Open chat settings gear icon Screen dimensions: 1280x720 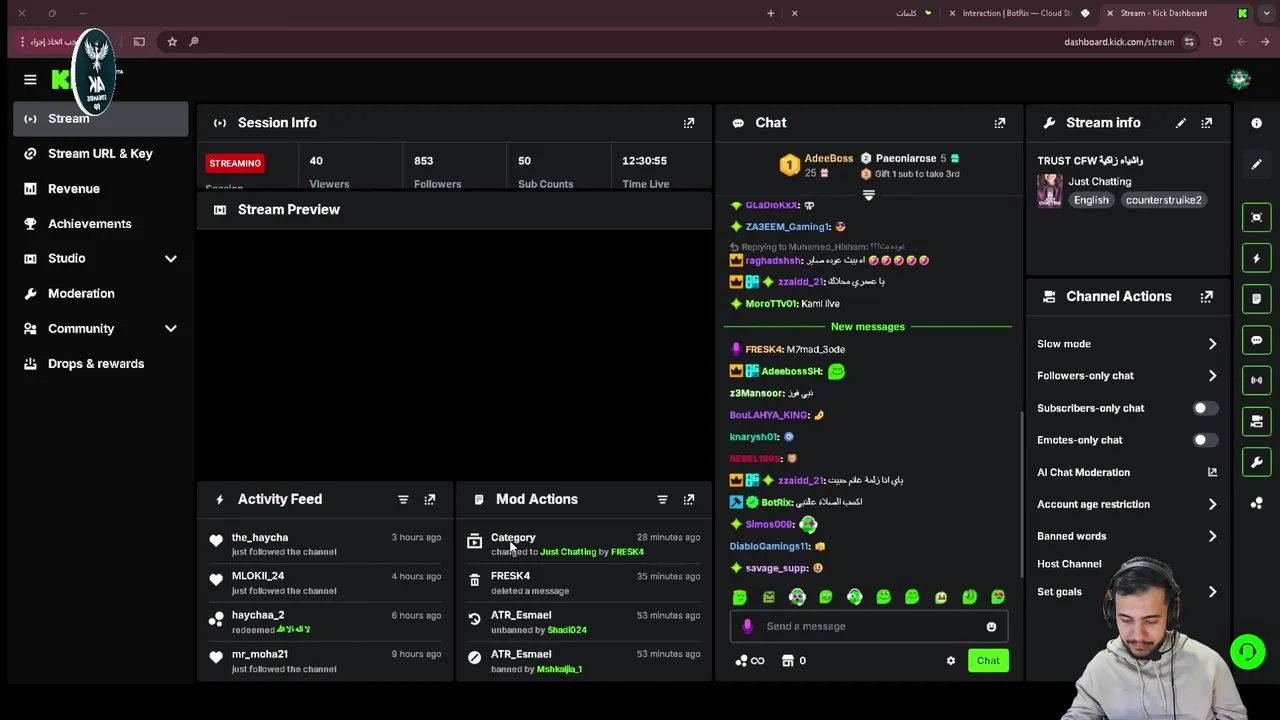point(951,661)
